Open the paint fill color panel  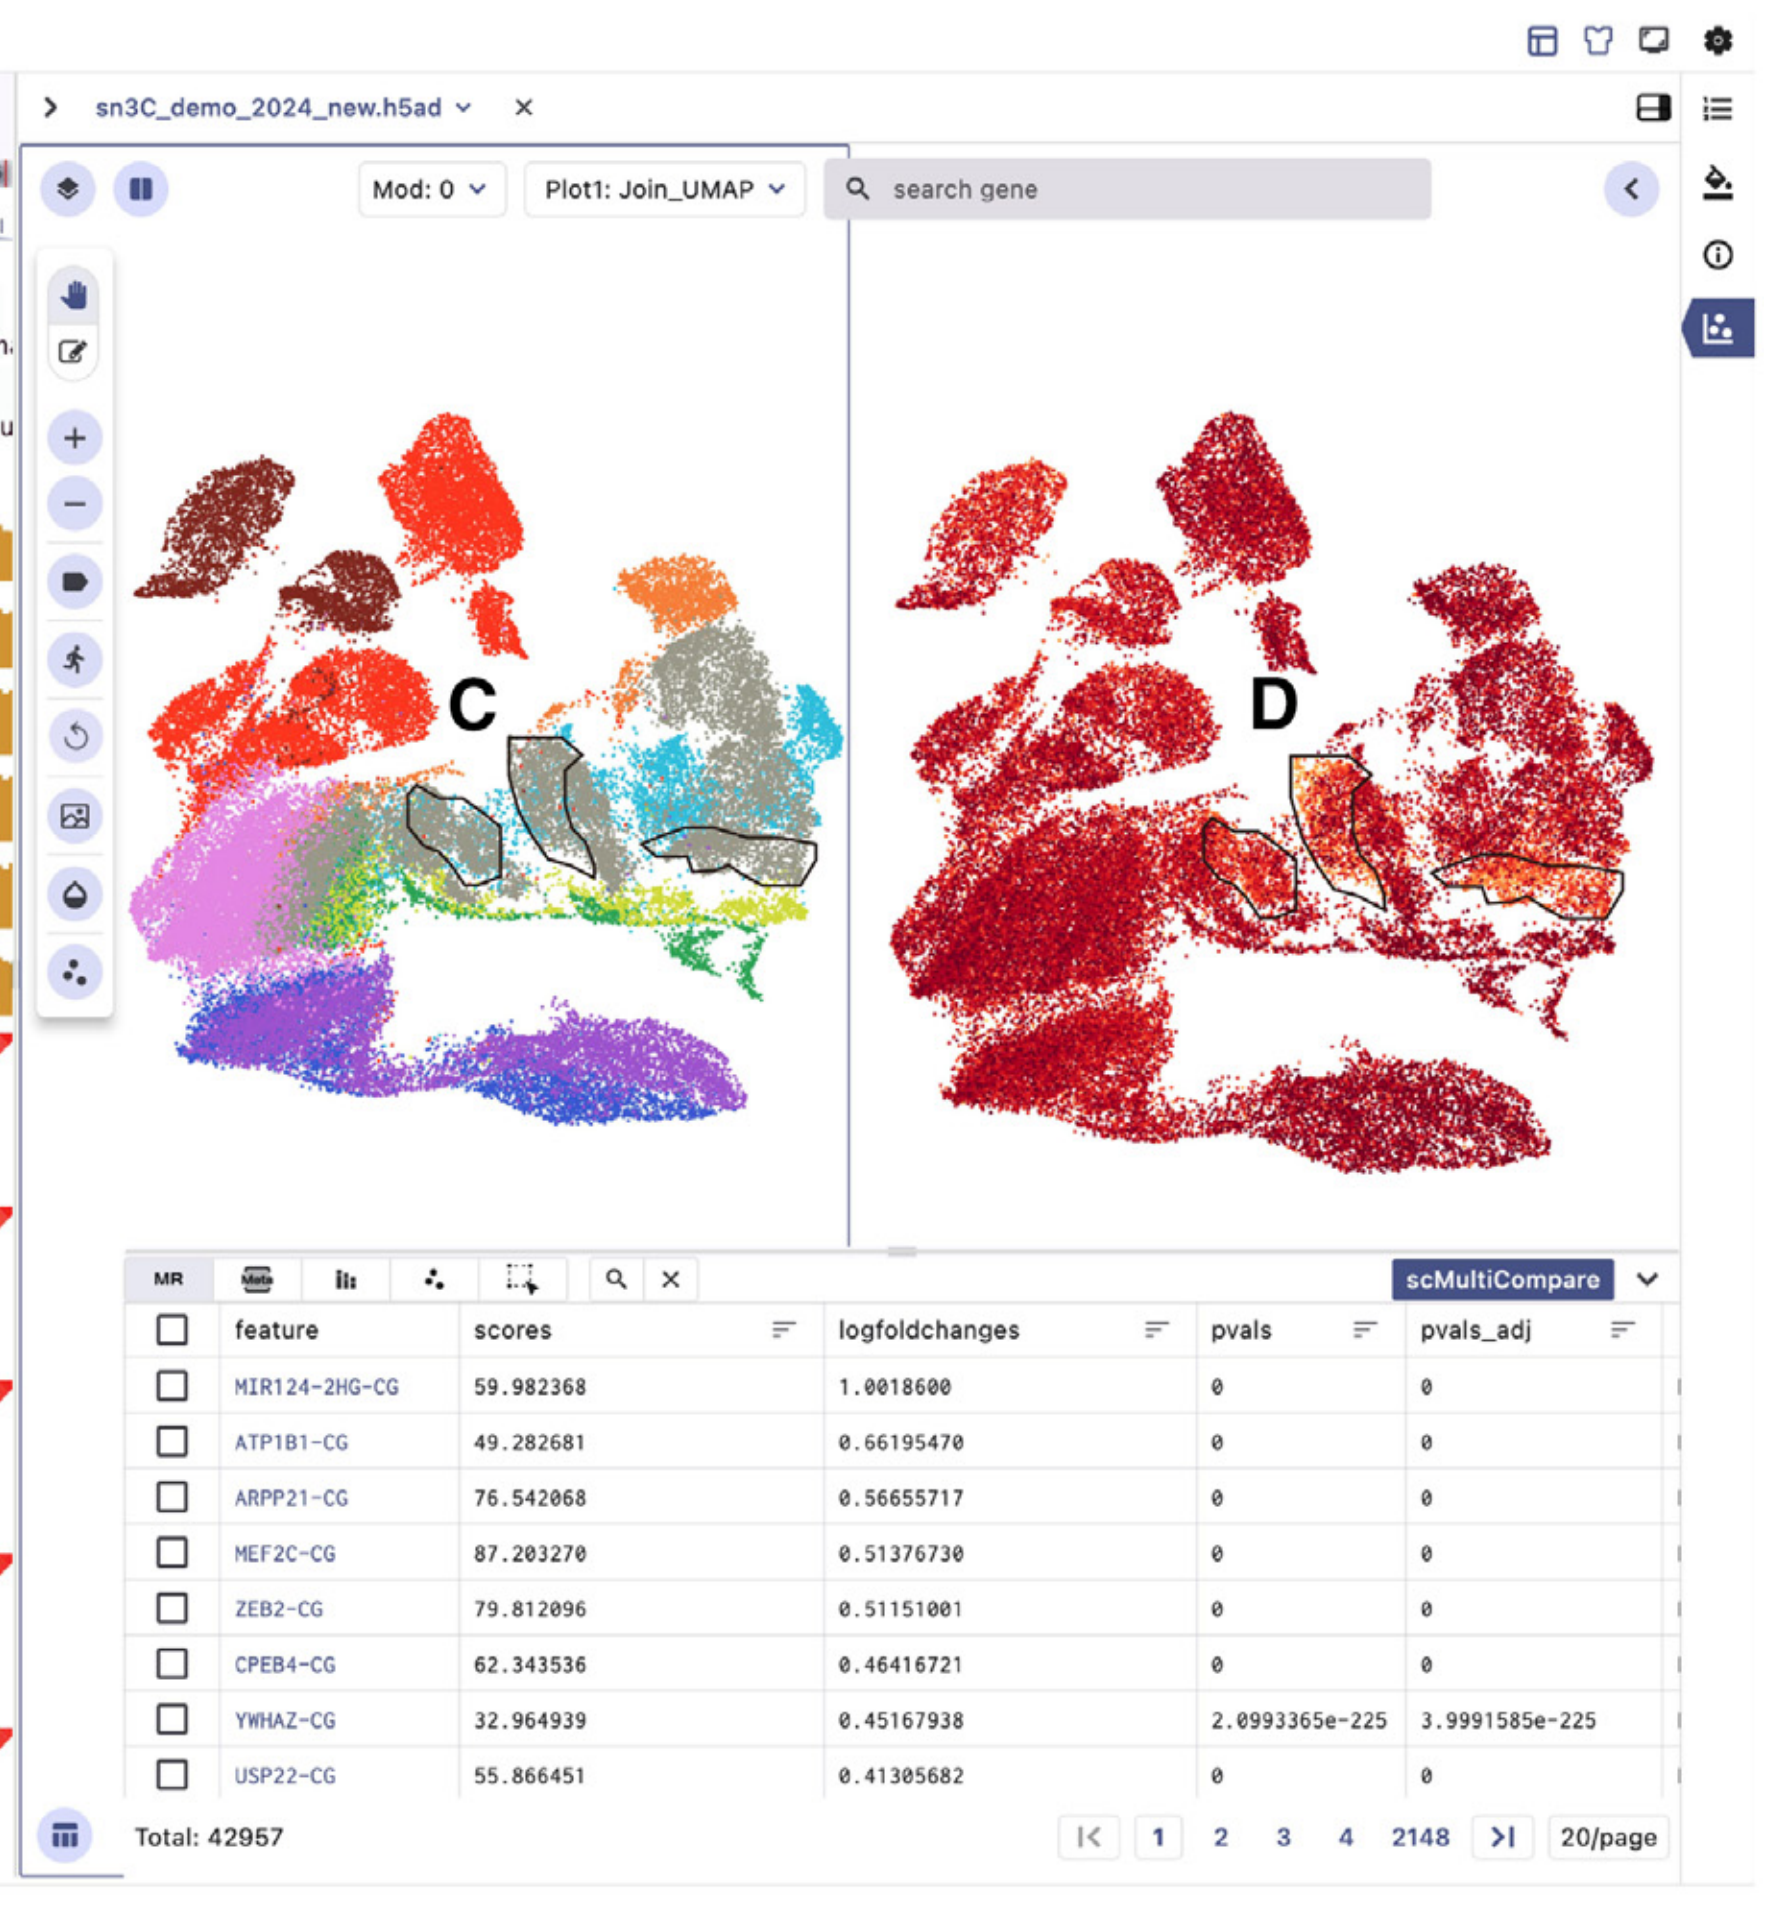point(1717,183)
